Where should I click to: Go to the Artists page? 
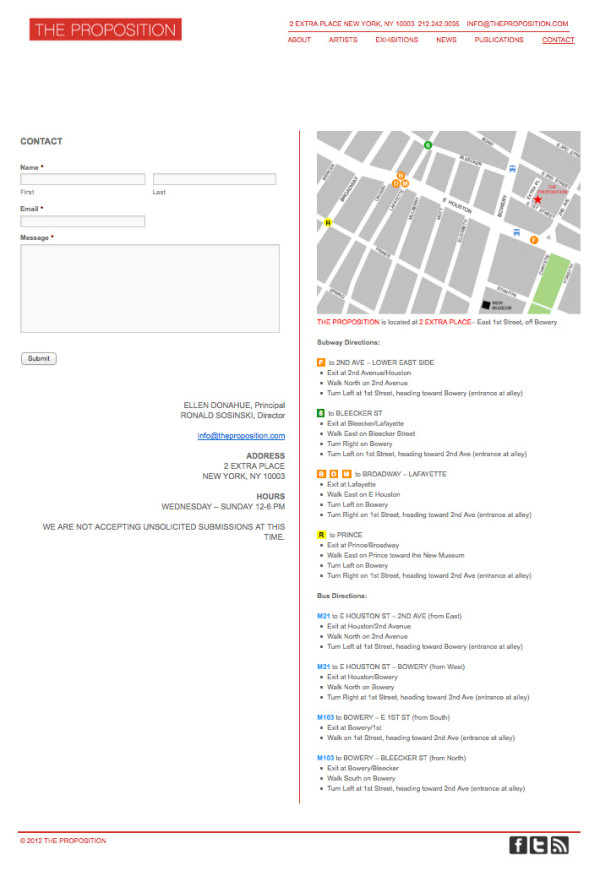coord(343,40)
